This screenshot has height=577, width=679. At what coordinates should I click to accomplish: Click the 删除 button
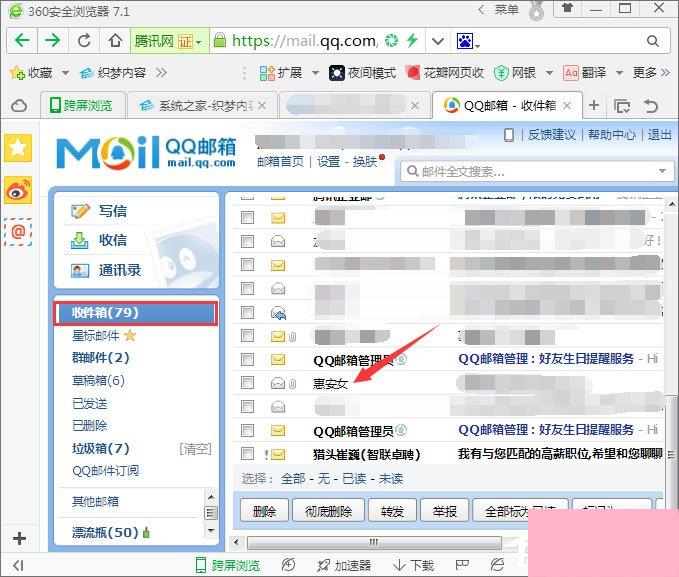[x=264, y=511]
